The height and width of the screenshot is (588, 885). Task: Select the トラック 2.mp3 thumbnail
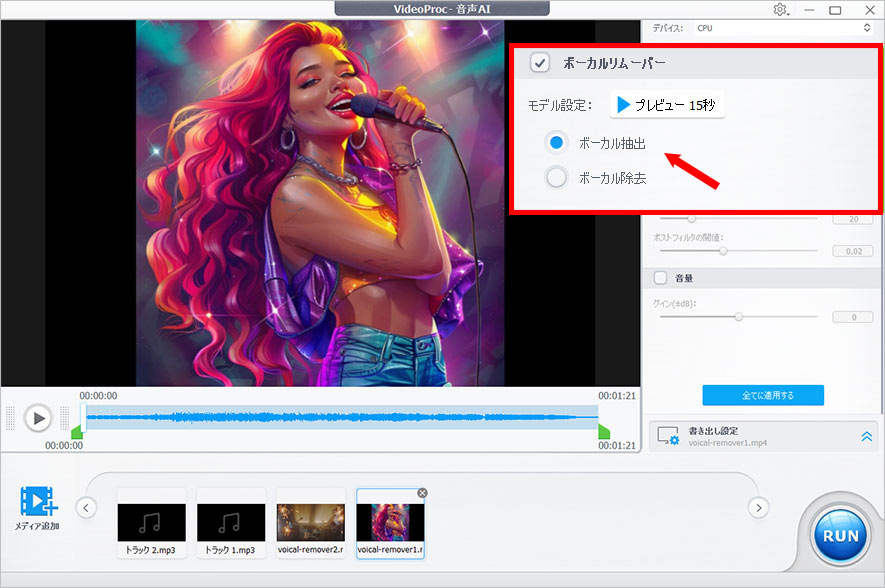[151, 523]
